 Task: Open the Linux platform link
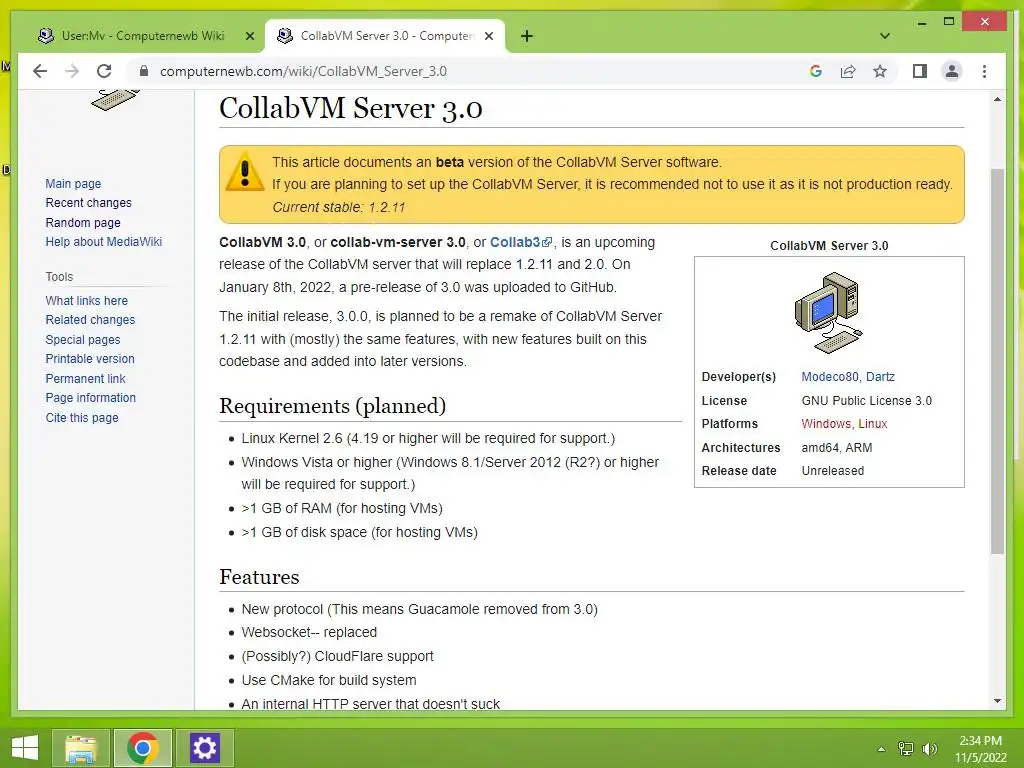click(x=872, y=424)
